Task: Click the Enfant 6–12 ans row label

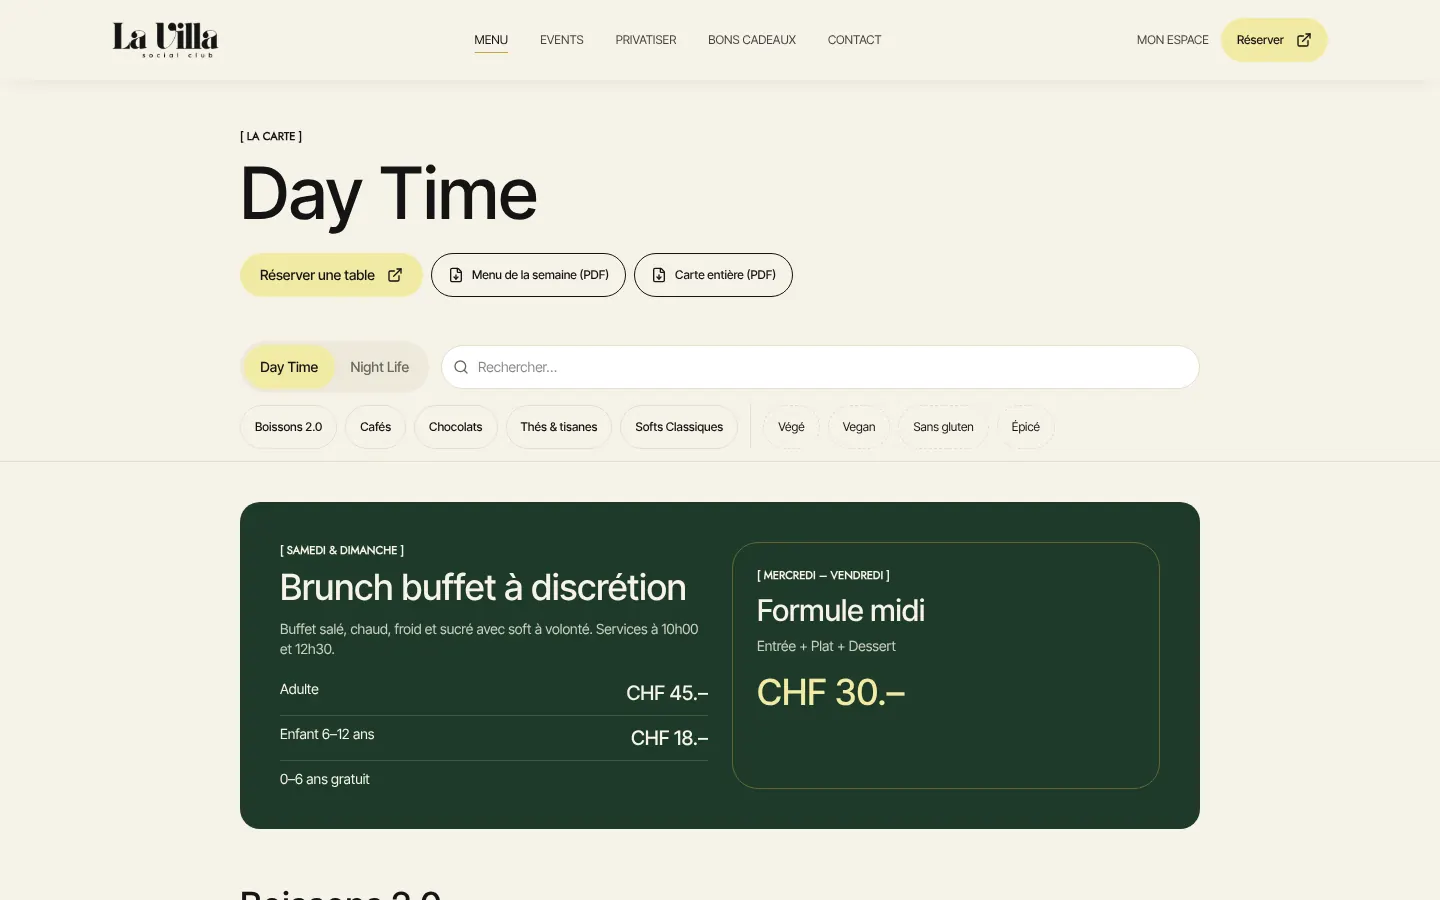Action: (327, 734)
